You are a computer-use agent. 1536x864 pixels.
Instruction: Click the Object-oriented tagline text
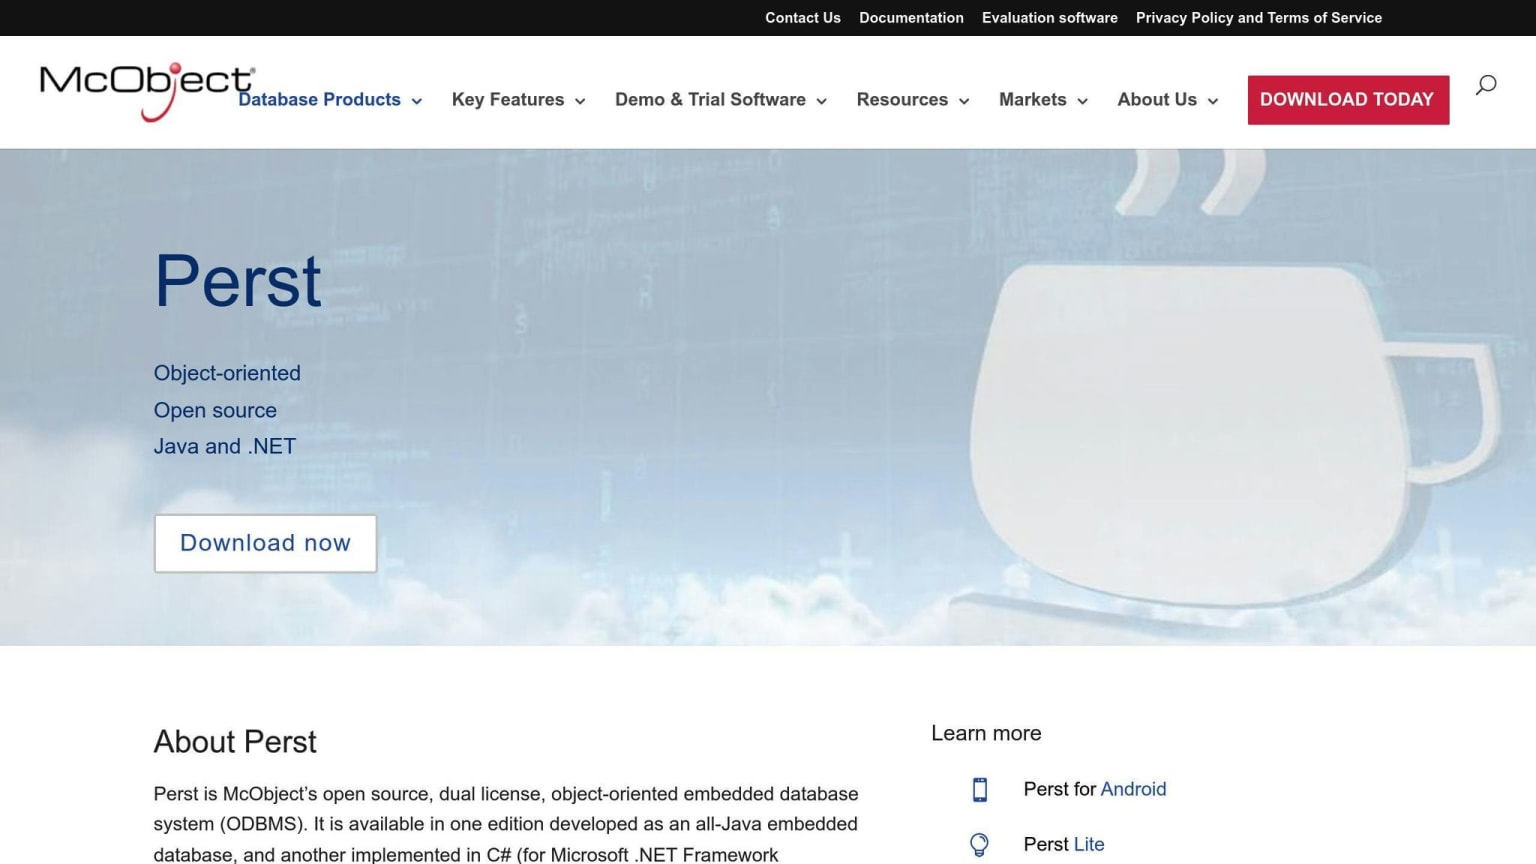pos(227,373)
